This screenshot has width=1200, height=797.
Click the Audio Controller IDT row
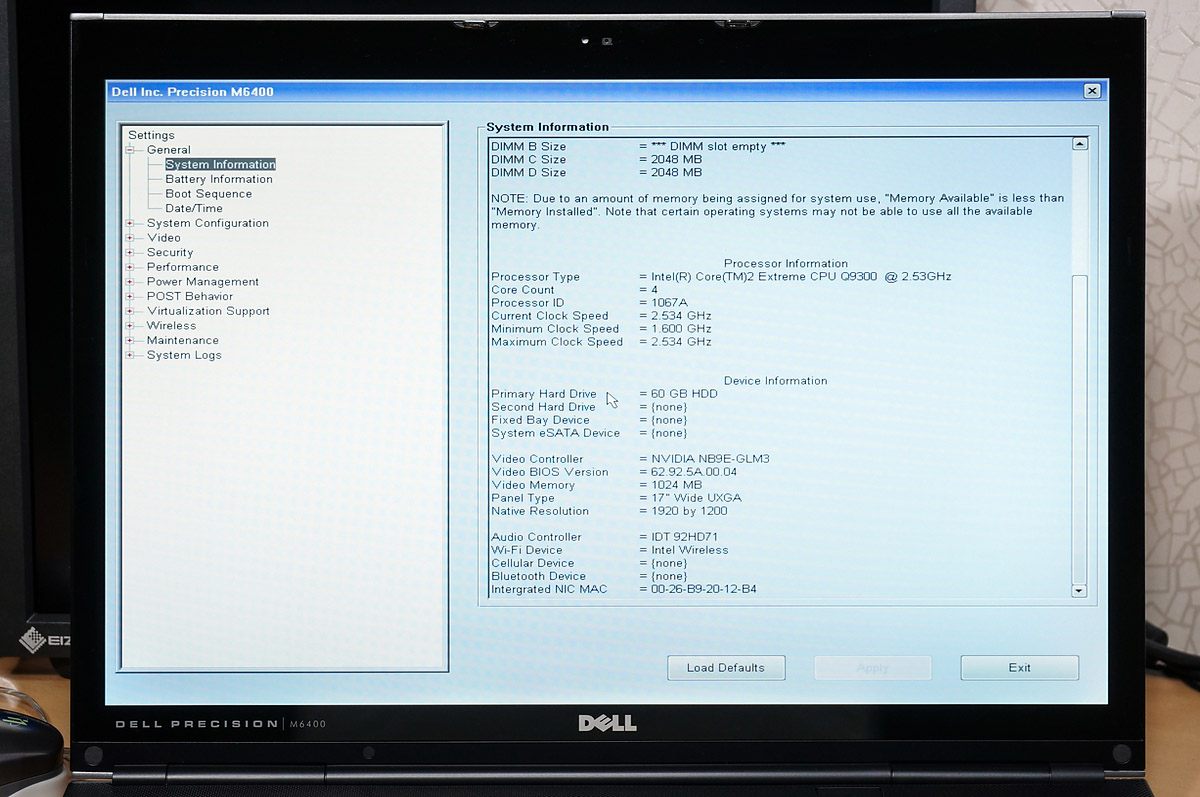click(x=605, y=537)
